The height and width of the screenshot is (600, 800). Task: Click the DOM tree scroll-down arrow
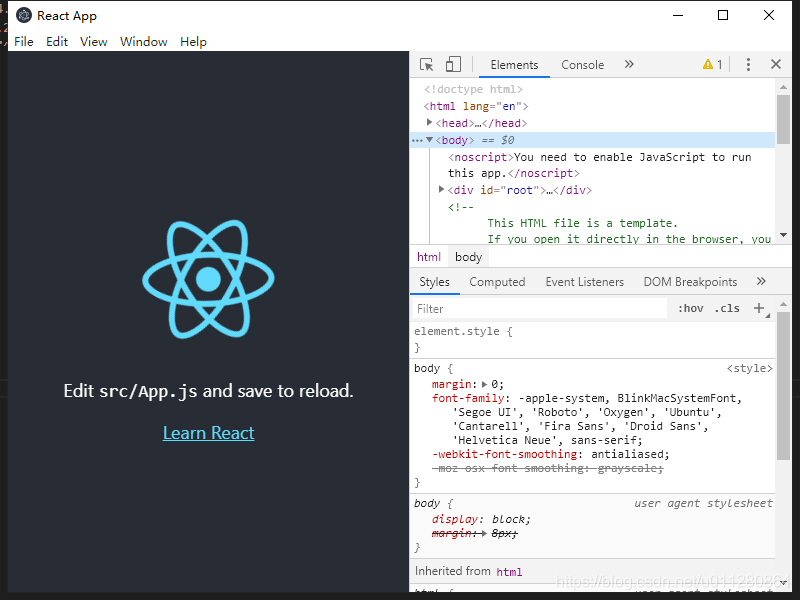coord(783,235)
